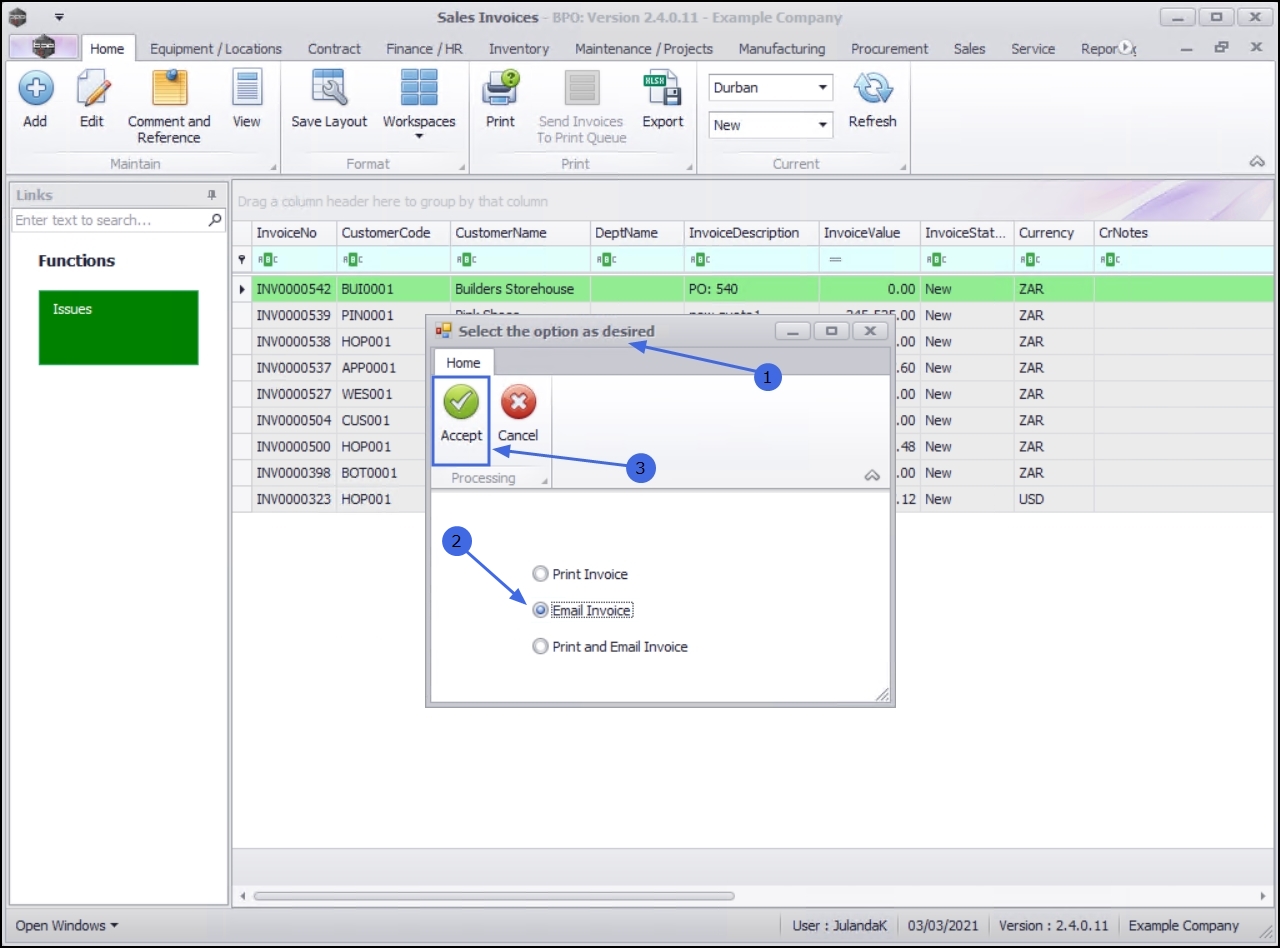Expand the Format group launcher
Image resolution: width=1280 pixels, height=948 pixels.
462,167
